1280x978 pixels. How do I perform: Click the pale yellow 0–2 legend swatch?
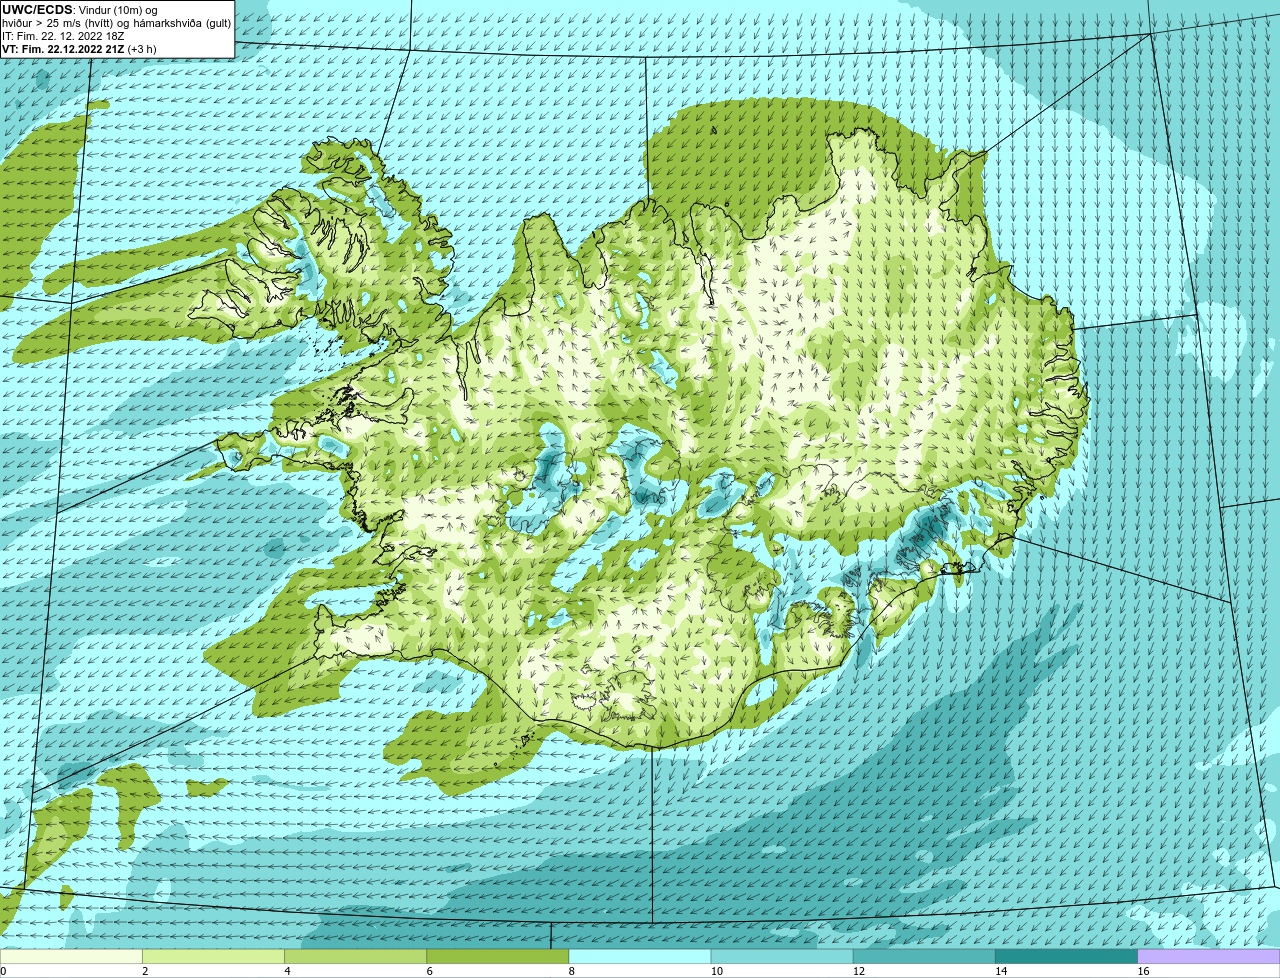point(71,956)
